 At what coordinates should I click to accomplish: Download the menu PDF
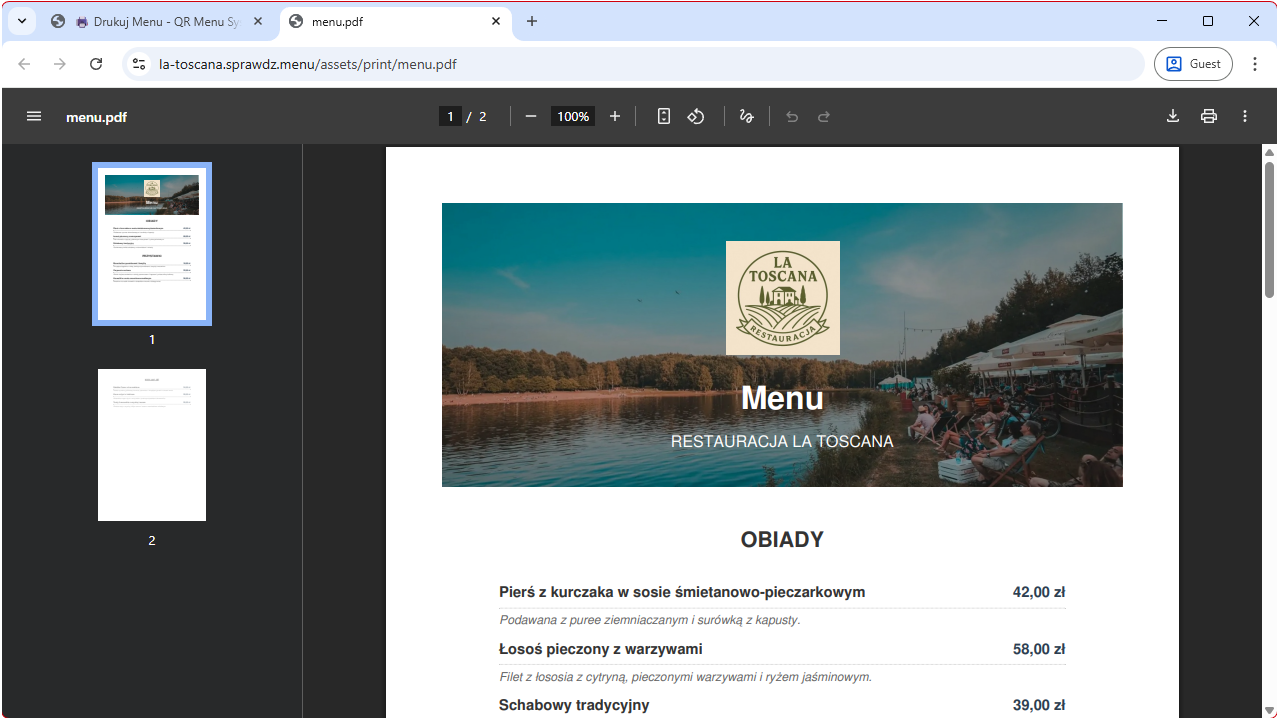[x=1172, y=116]
